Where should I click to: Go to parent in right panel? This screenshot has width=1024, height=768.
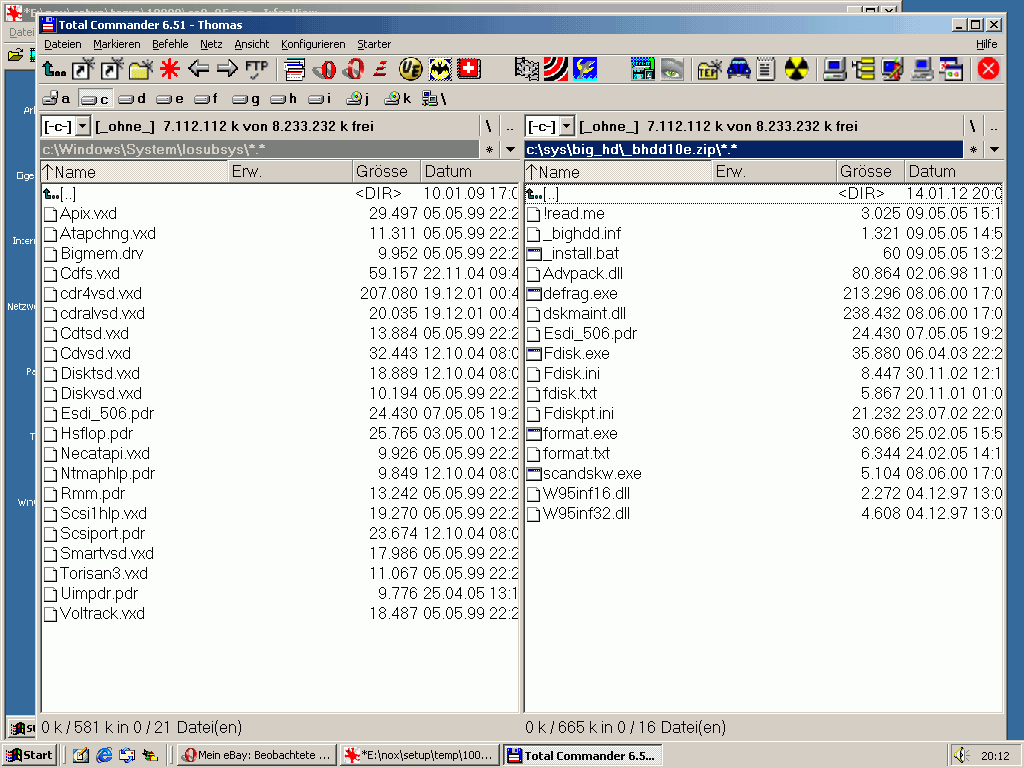(x=994, y=125)
